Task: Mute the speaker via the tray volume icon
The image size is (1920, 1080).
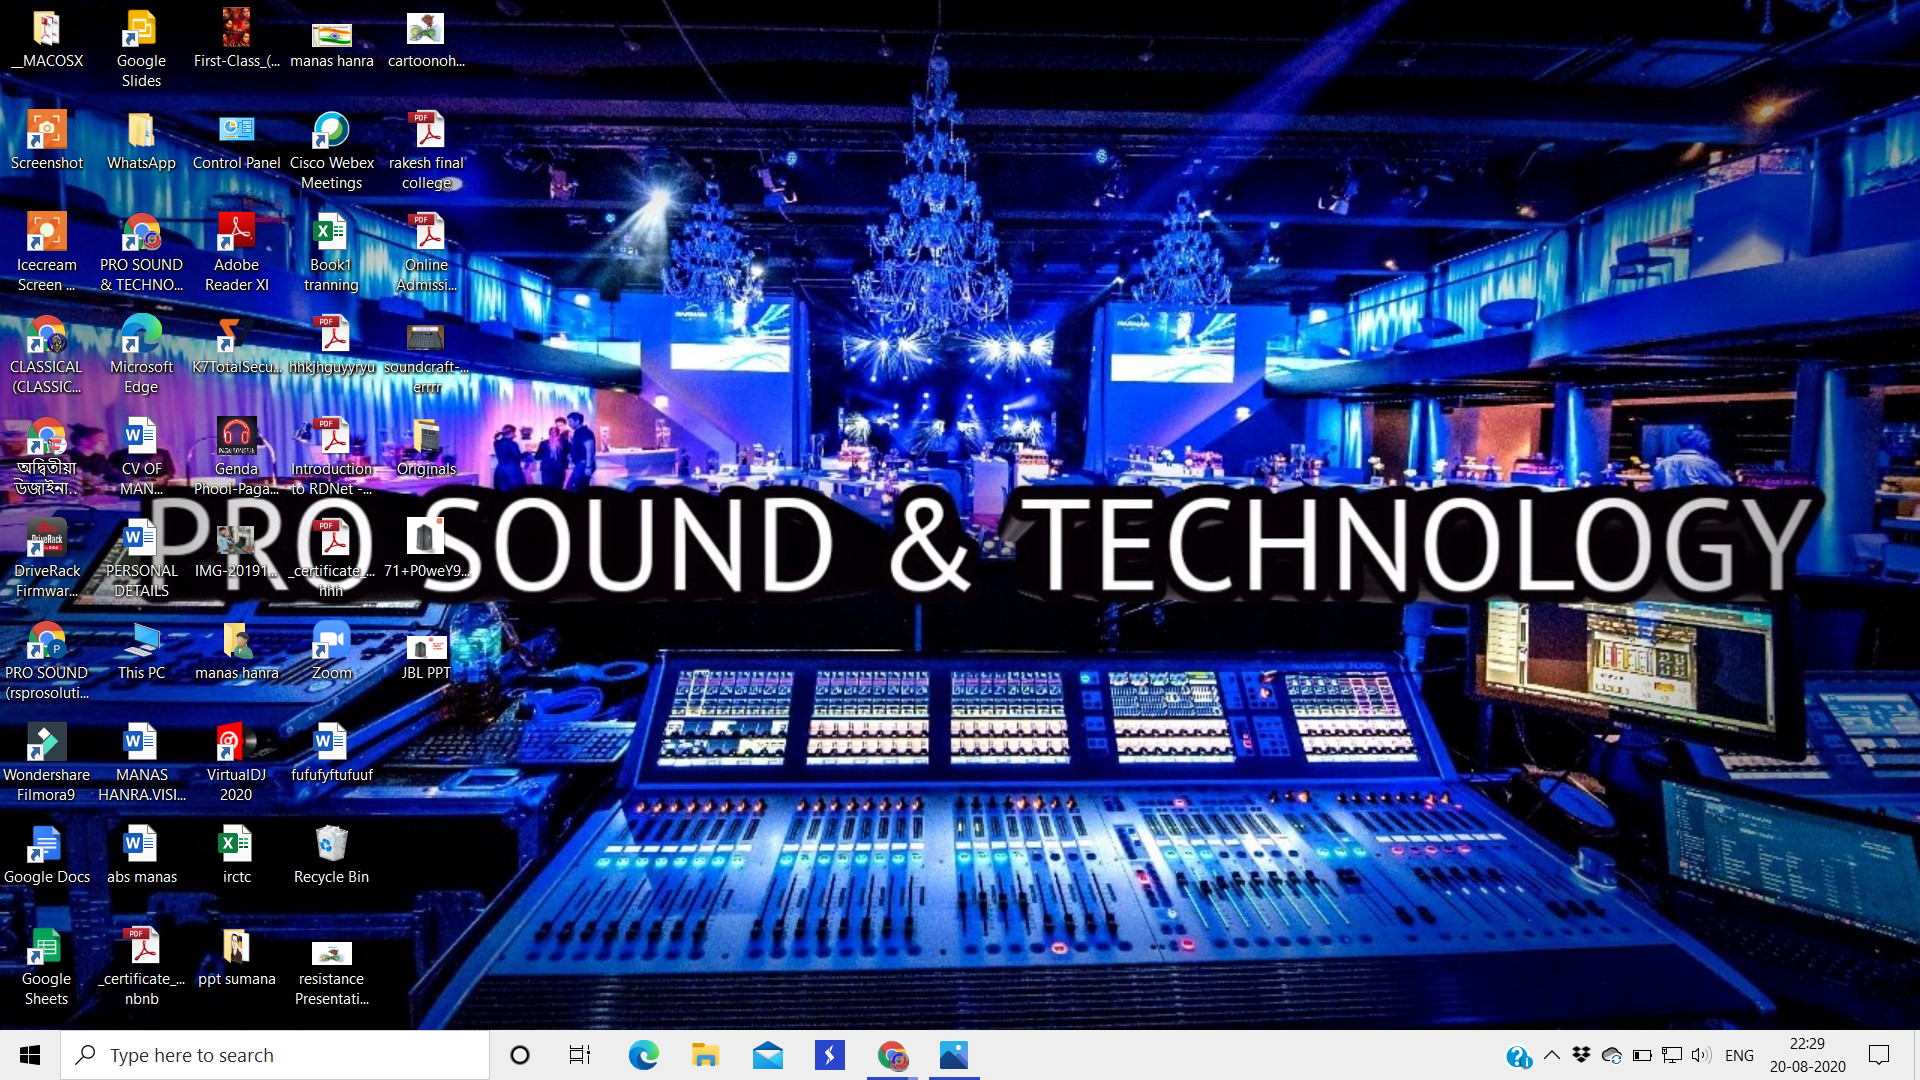Action: 1702,1054
